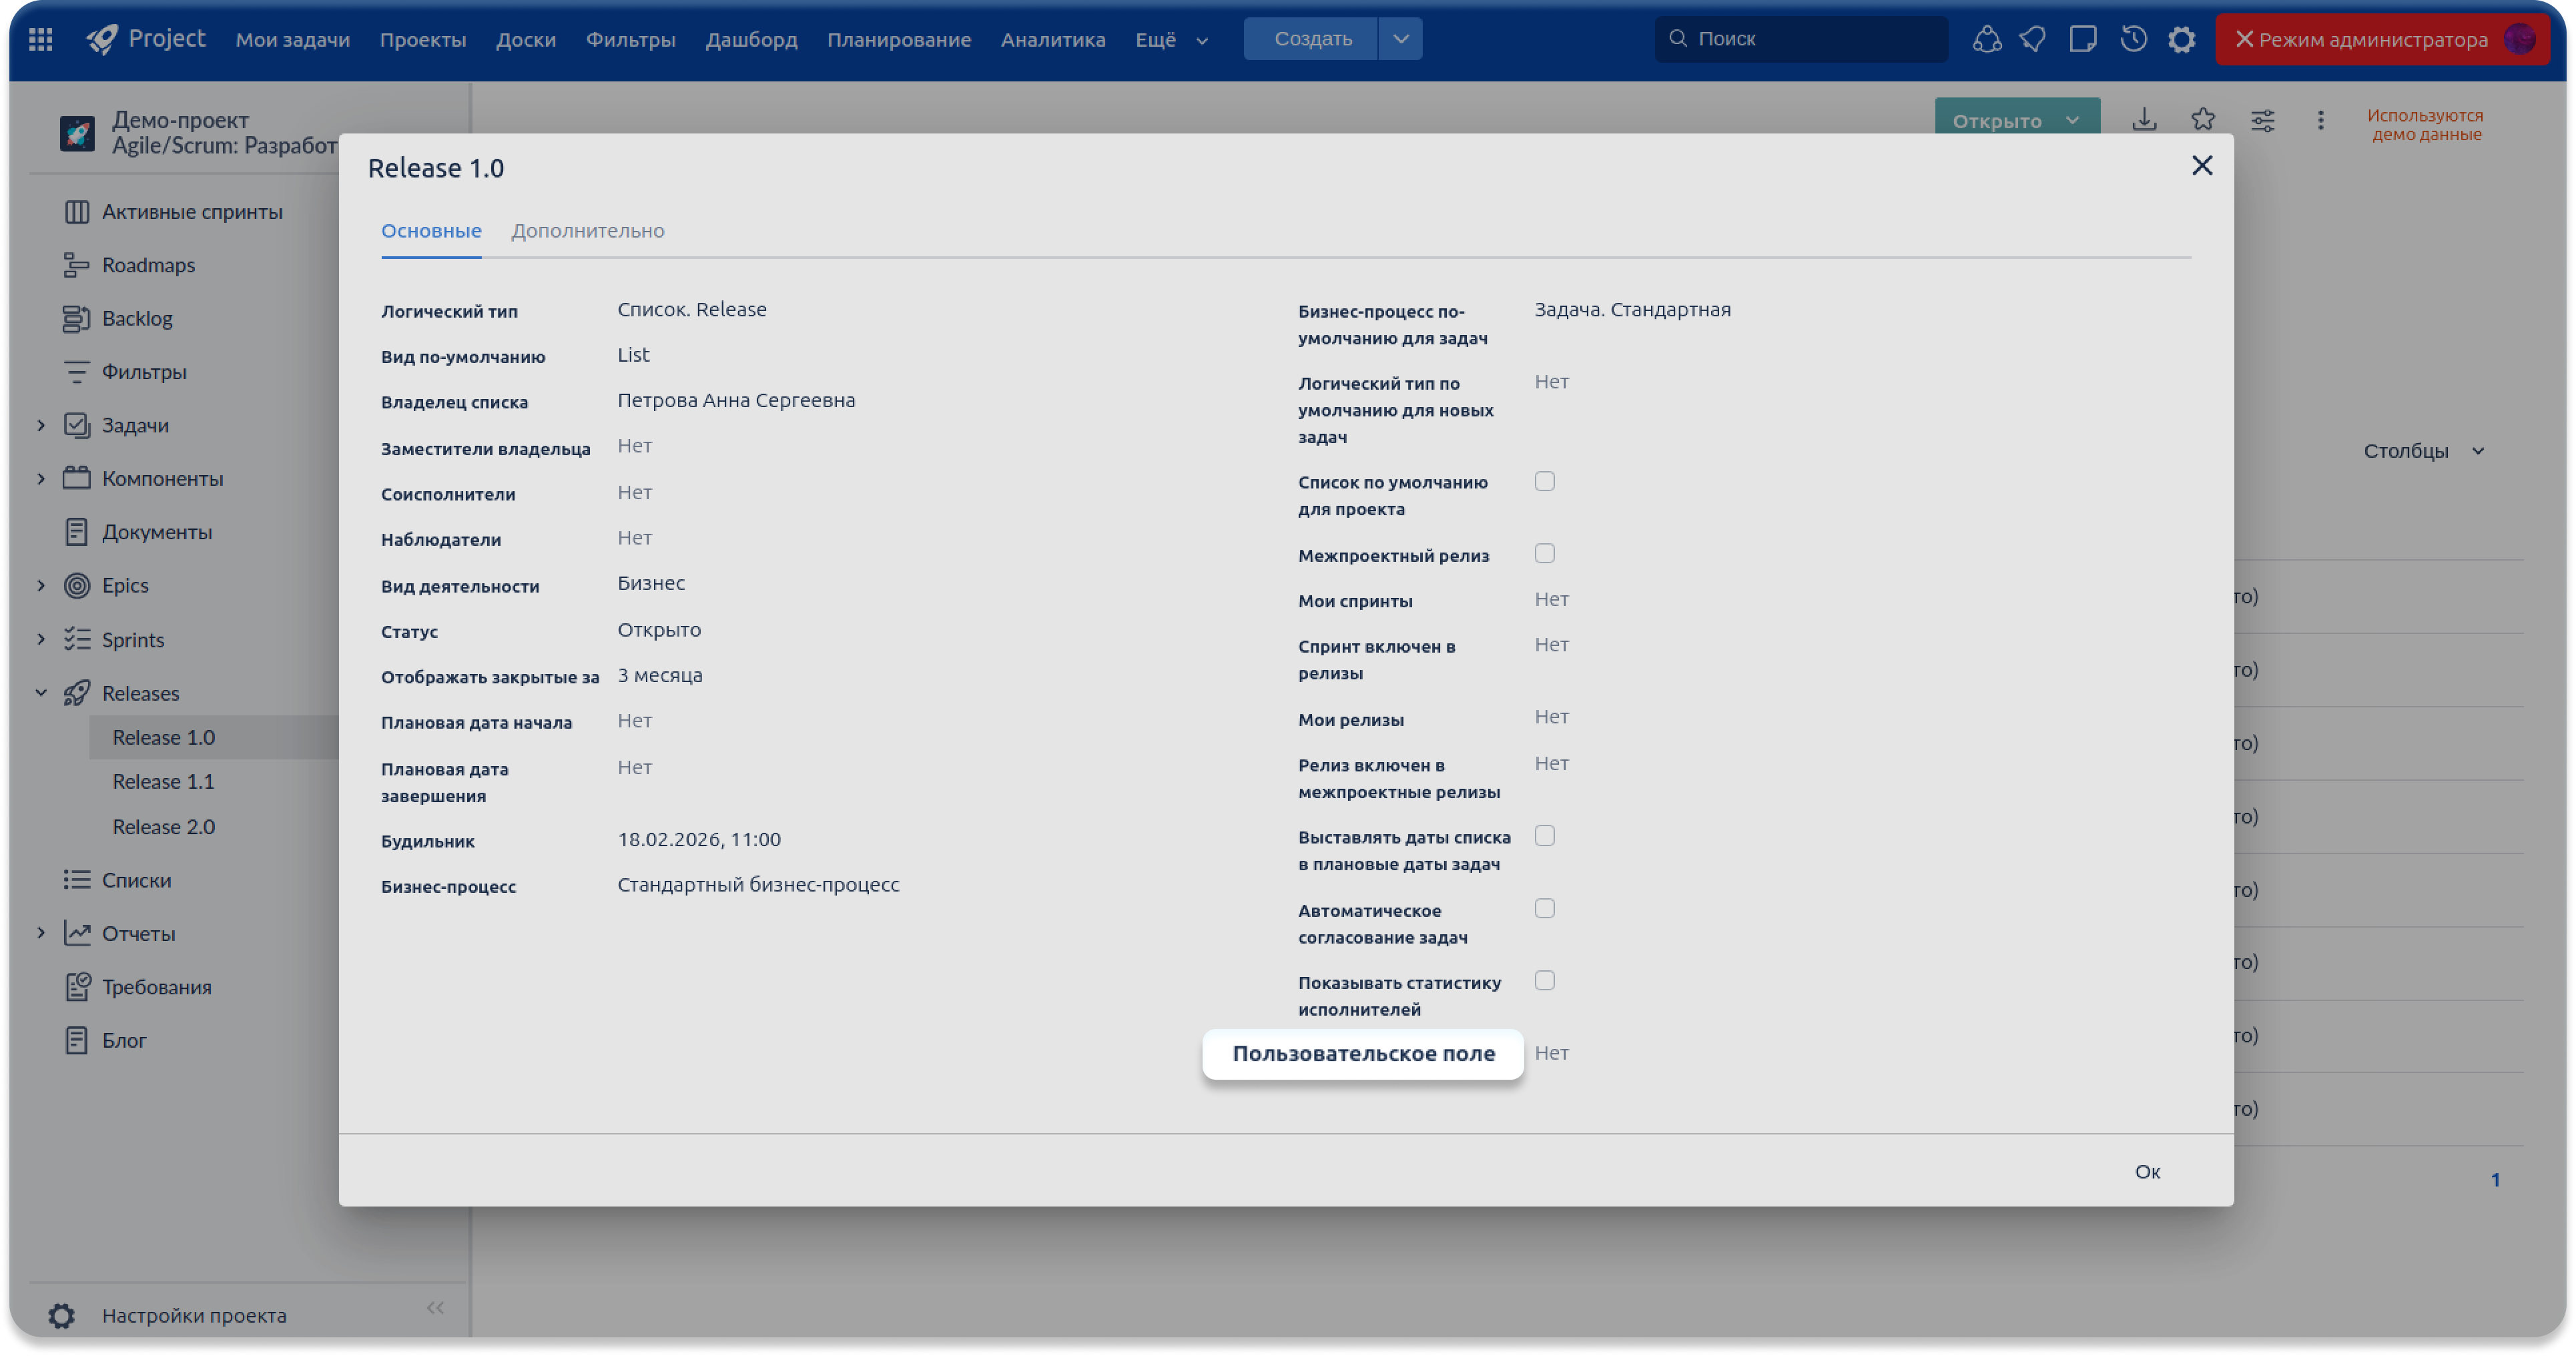
Task: Check Список по умолчанию для проекта
Action: pos(1544,482)
